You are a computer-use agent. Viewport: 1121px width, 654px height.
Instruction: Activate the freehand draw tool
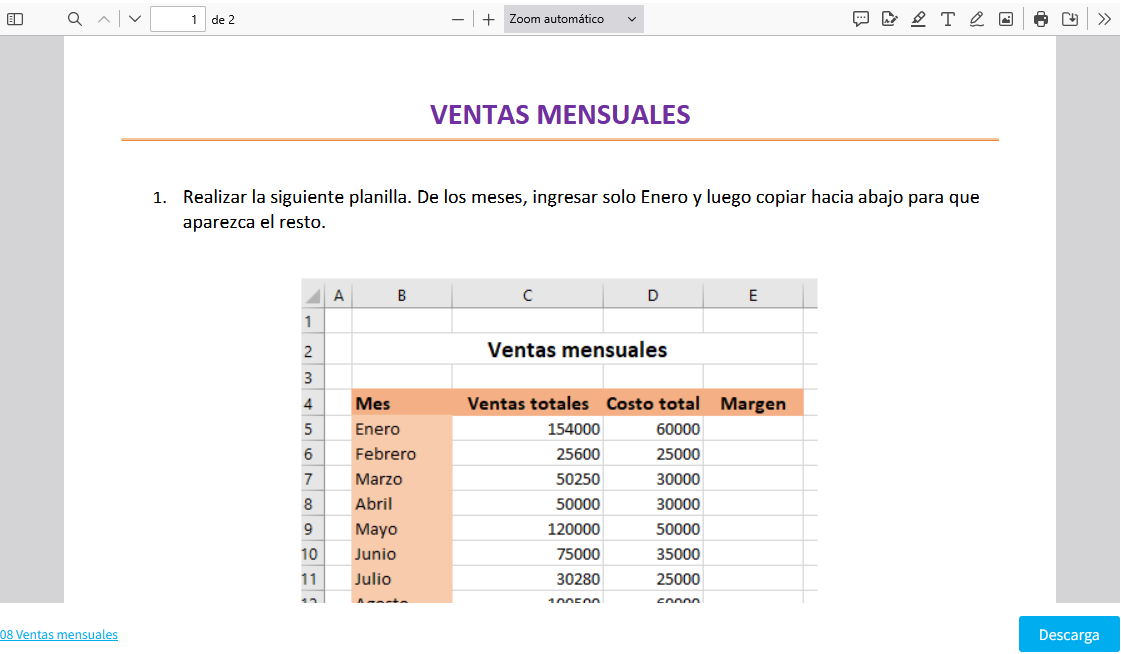977,19
